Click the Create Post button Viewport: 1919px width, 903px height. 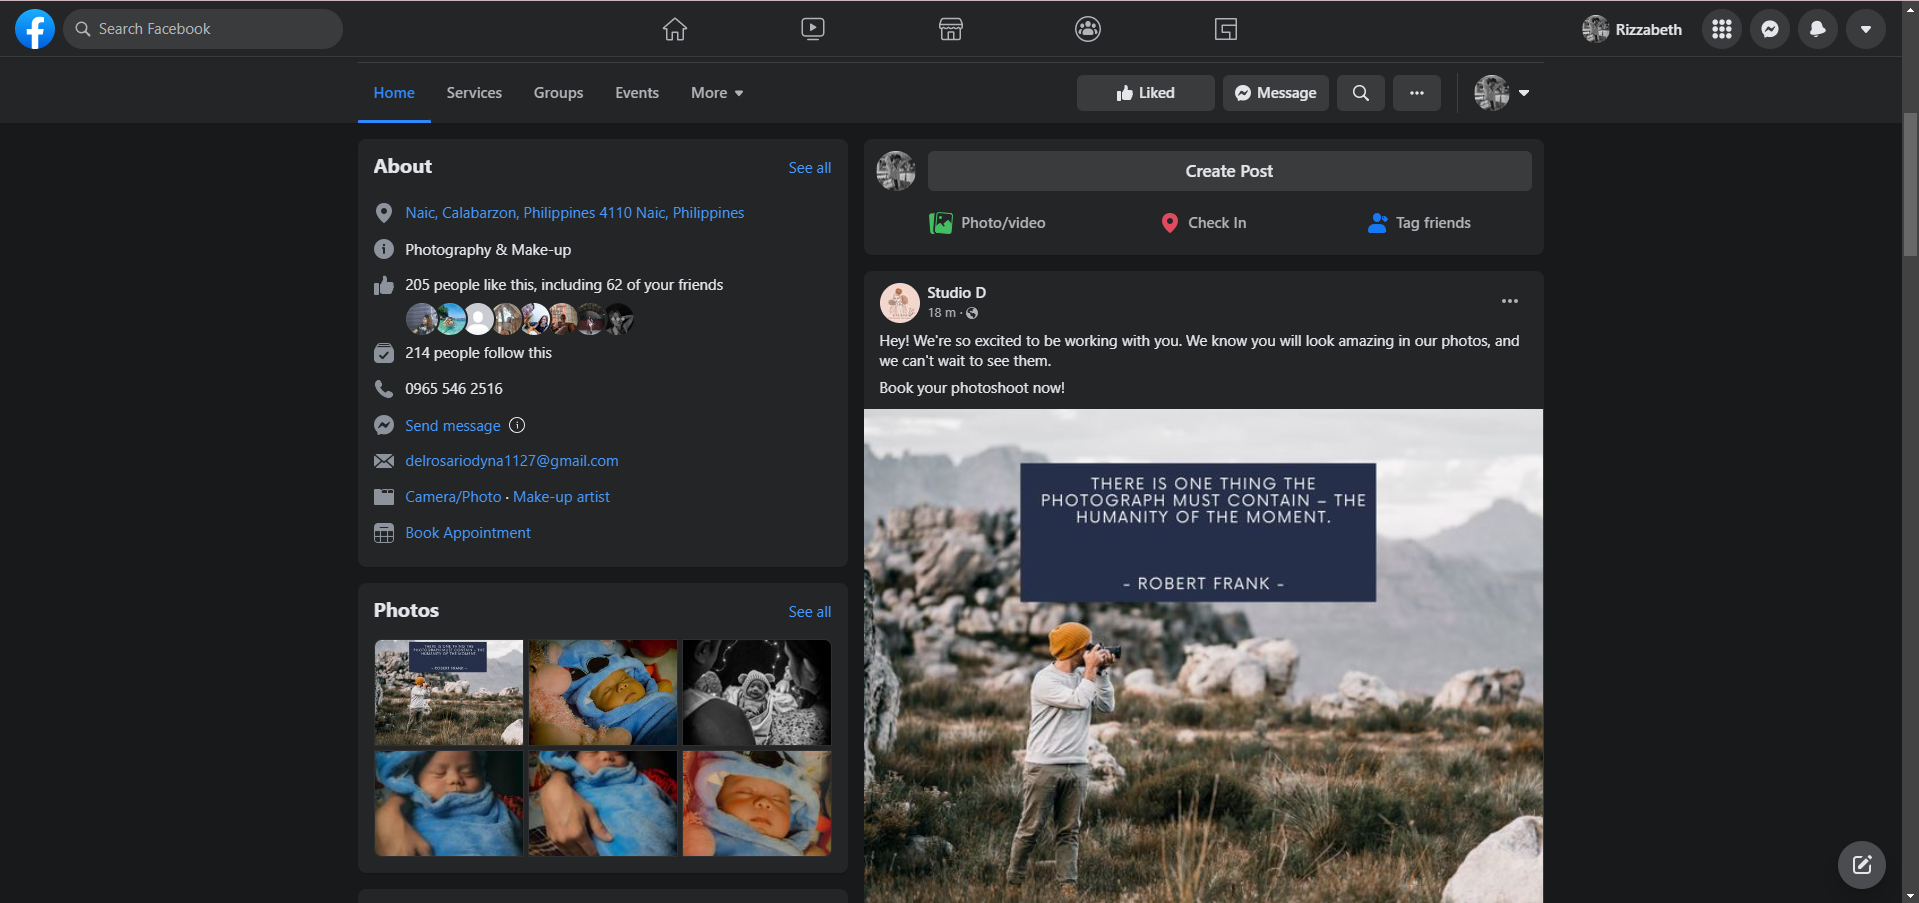[x=1230, y=171]
